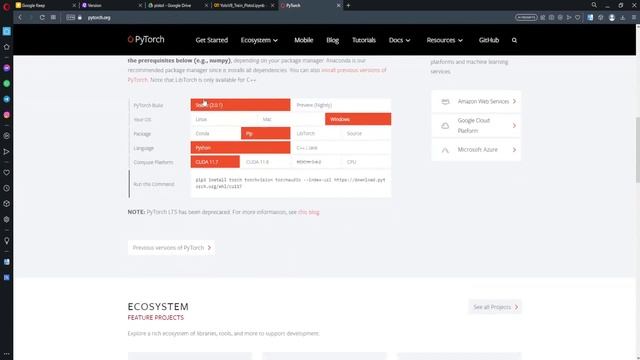This screenshot has width=640, height=360.
Task: Select CUDA 11.8 compute platform
Action: (x=265, y=162)
